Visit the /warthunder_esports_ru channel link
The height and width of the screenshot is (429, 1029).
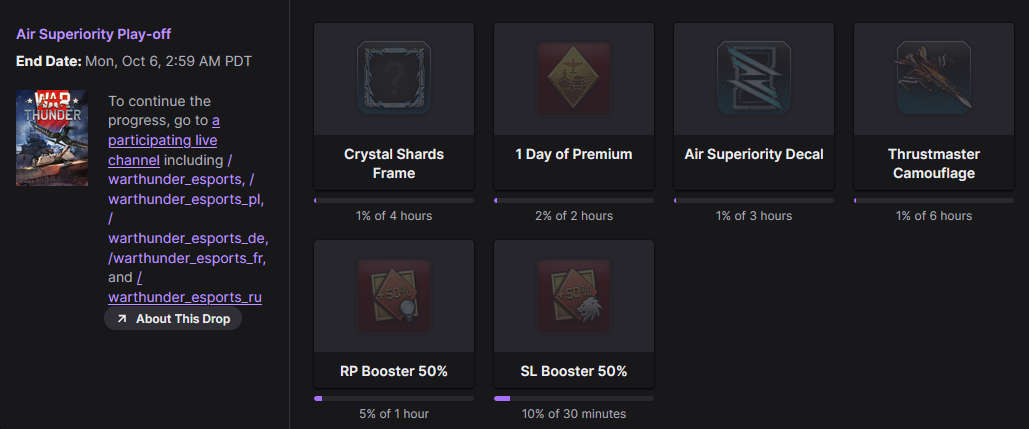tap(185, 297)
